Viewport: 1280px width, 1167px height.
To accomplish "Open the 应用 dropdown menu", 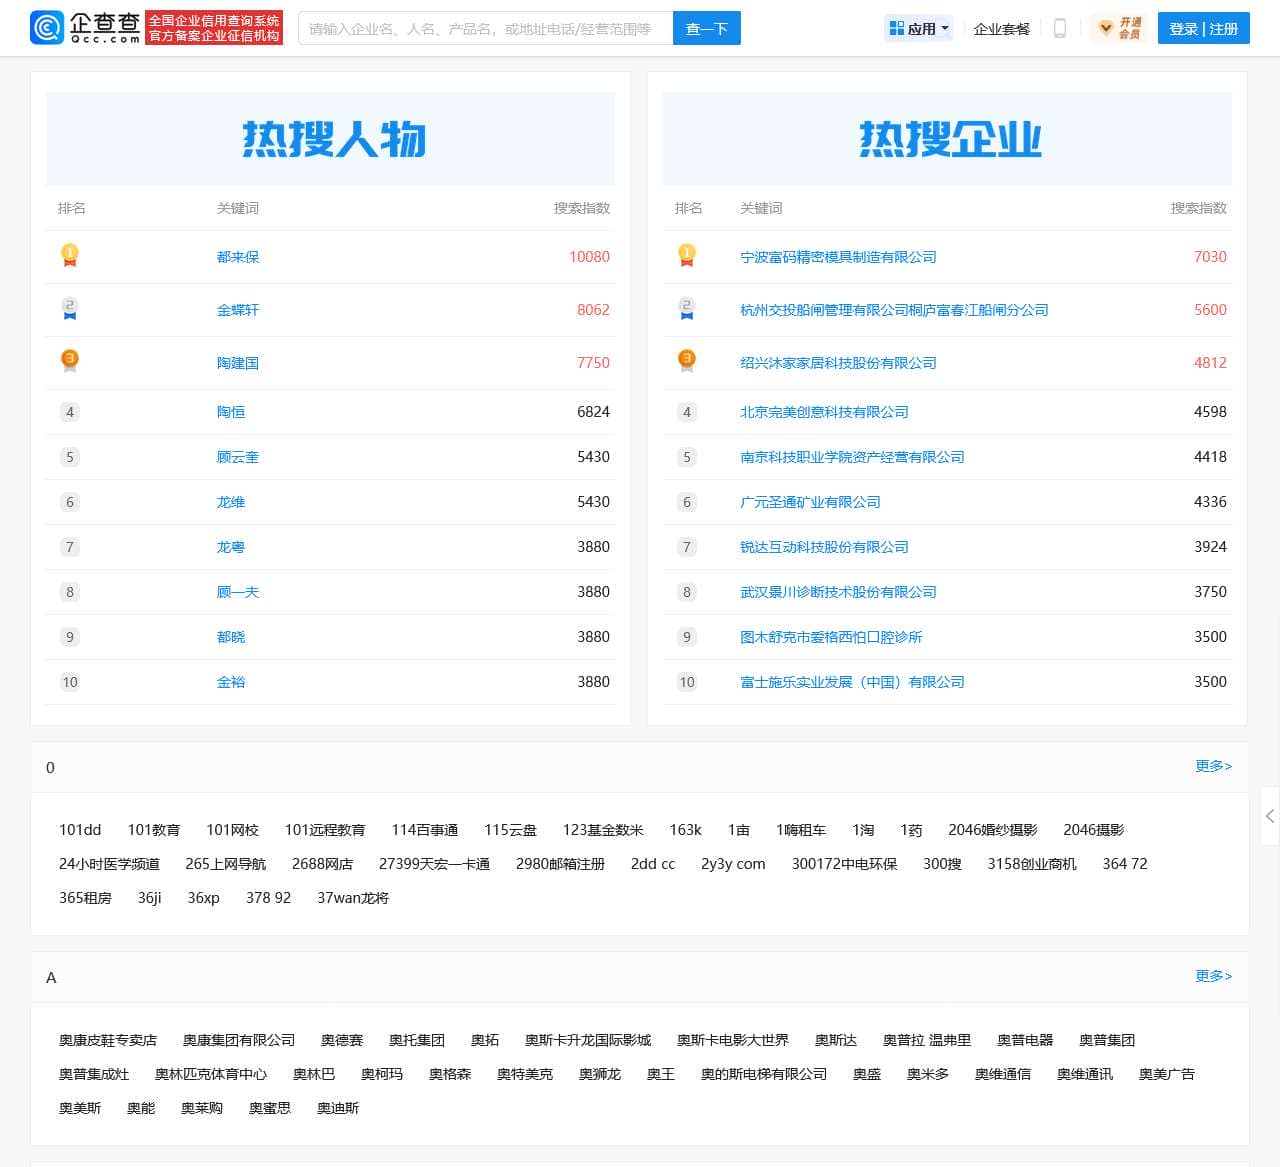I will [x=920, y=29].
